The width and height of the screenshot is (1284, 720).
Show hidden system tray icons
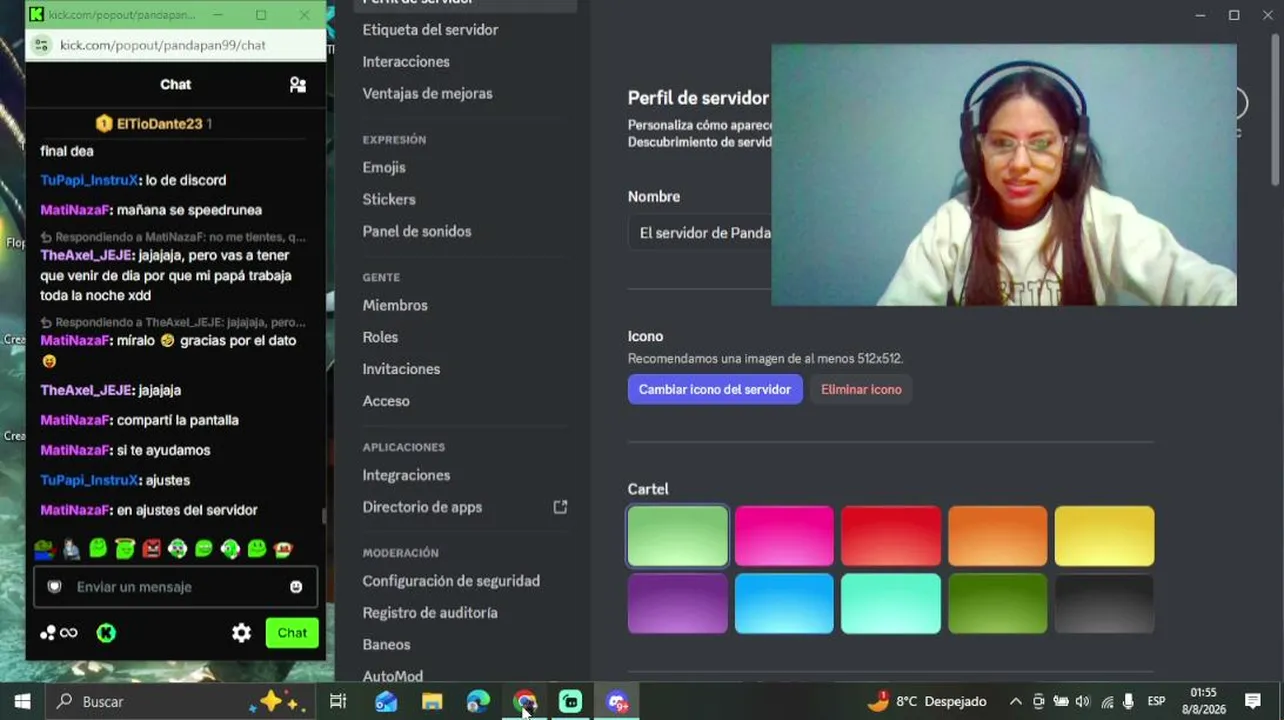coord(1016,702)
